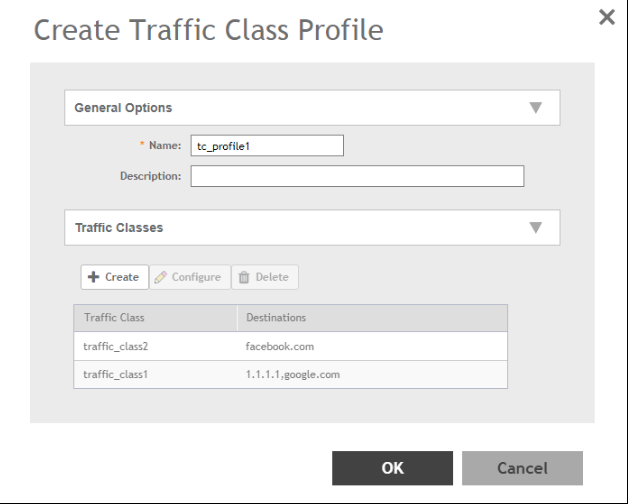The height and width of the screenshot is (504, 628).
Task: Click the Delete button label
Action: click(272, 277)
